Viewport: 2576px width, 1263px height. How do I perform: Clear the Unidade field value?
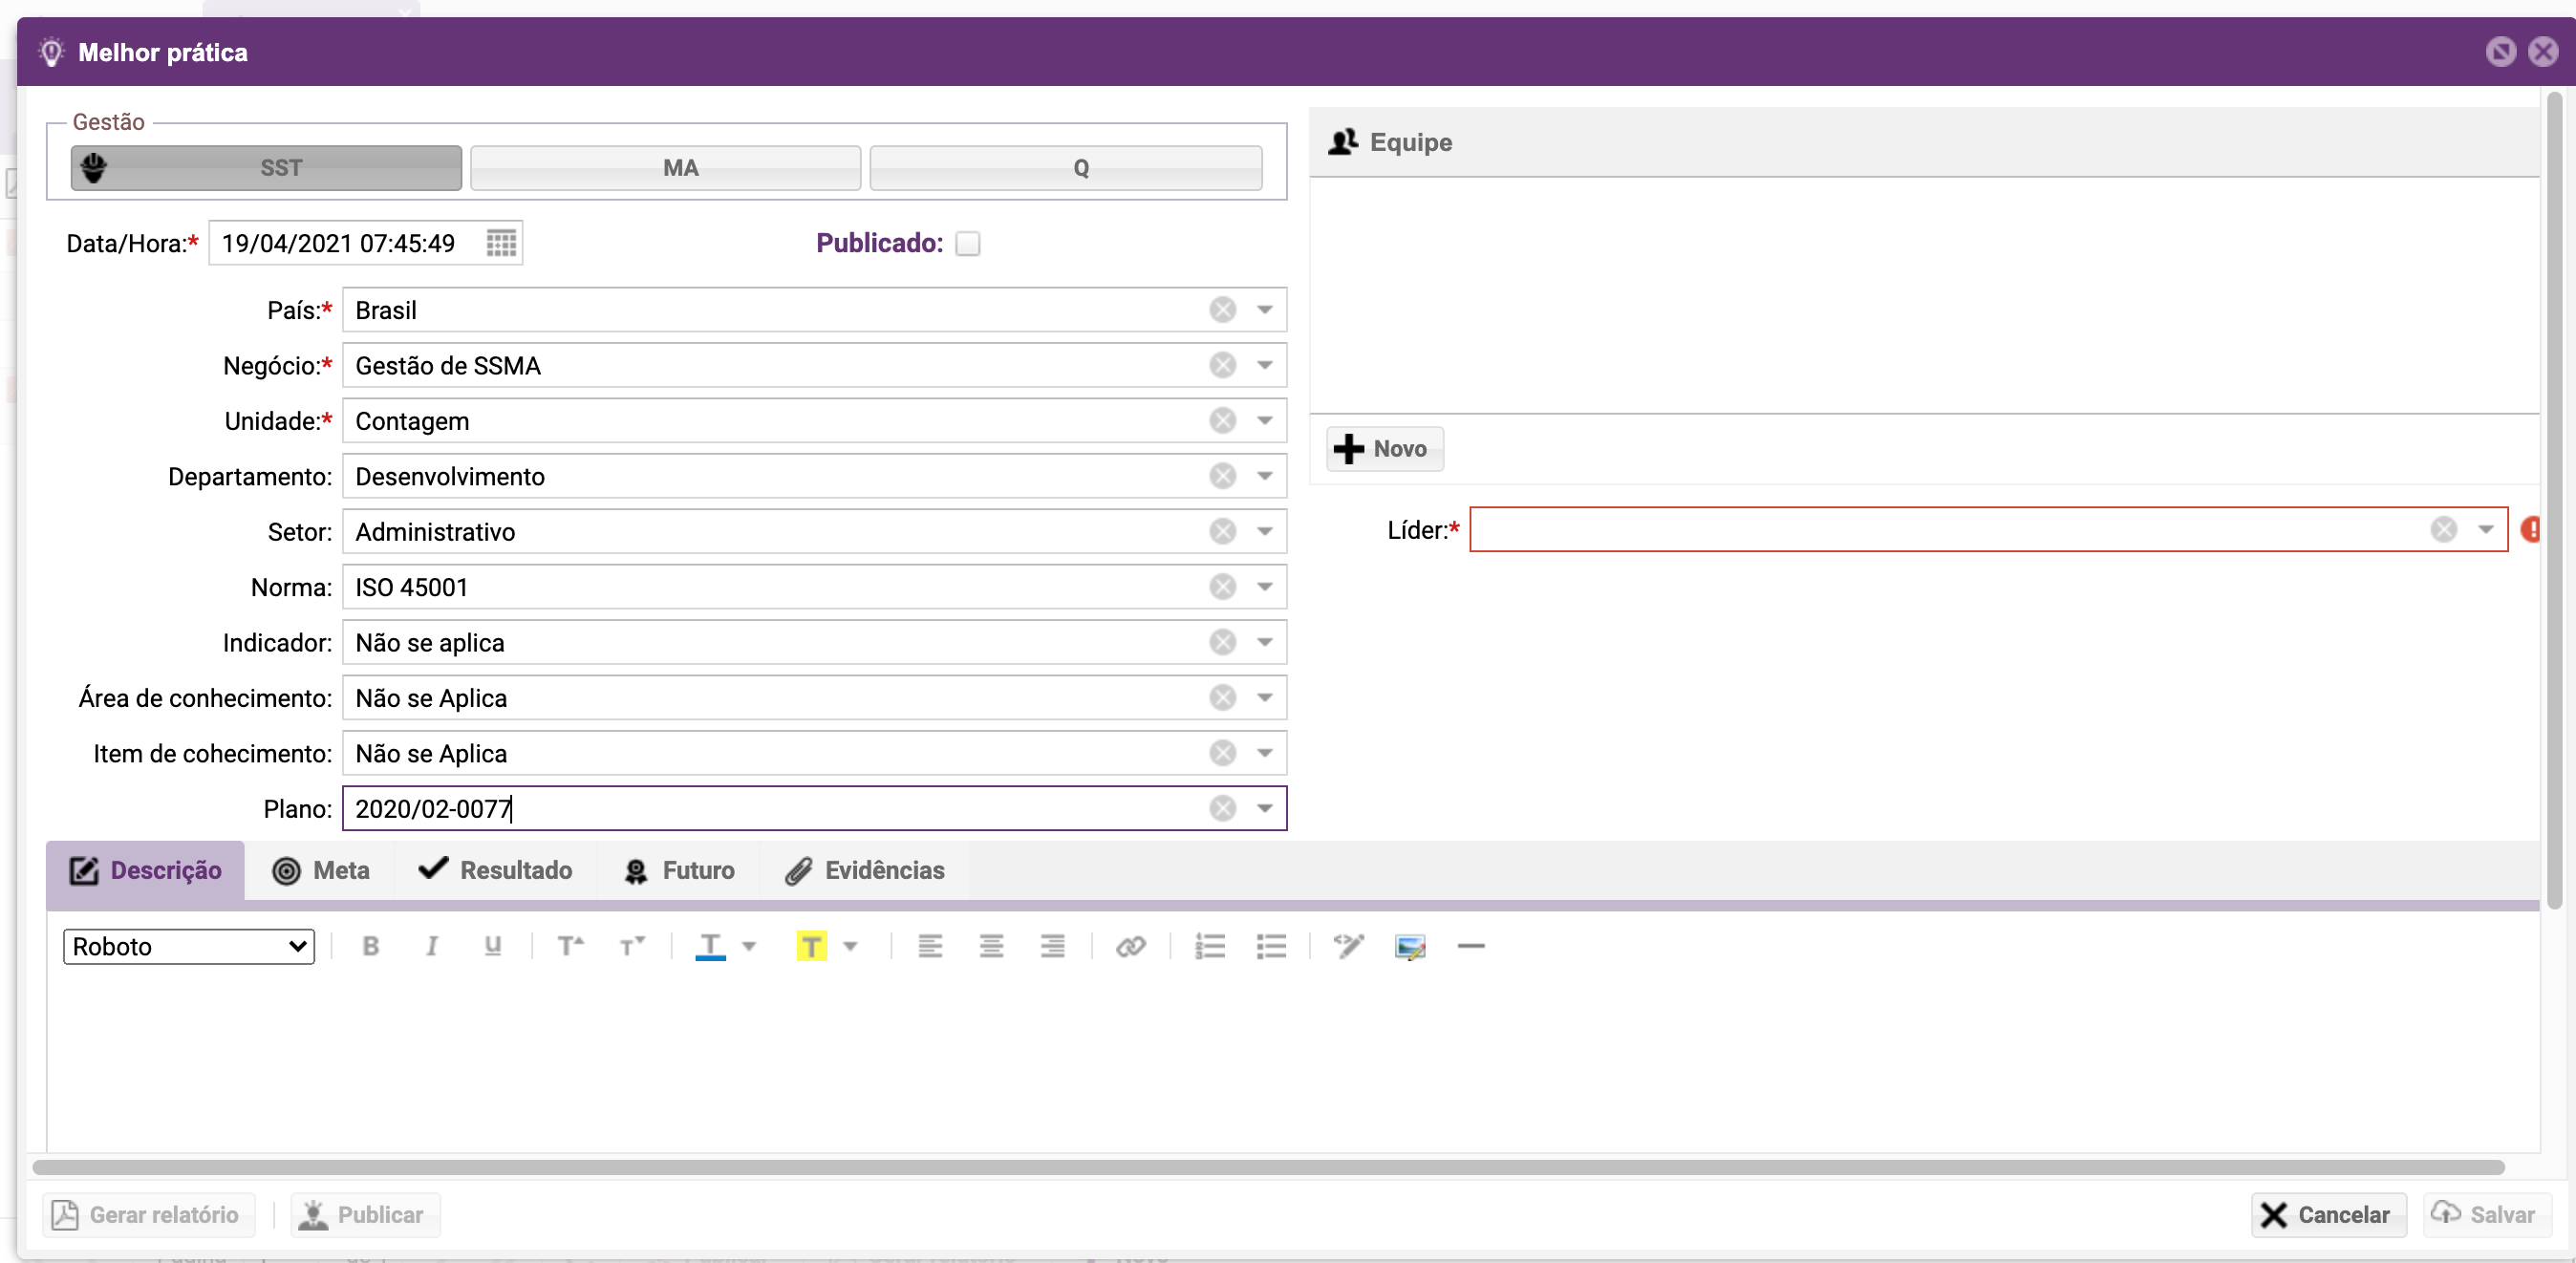pos(1222,420)
